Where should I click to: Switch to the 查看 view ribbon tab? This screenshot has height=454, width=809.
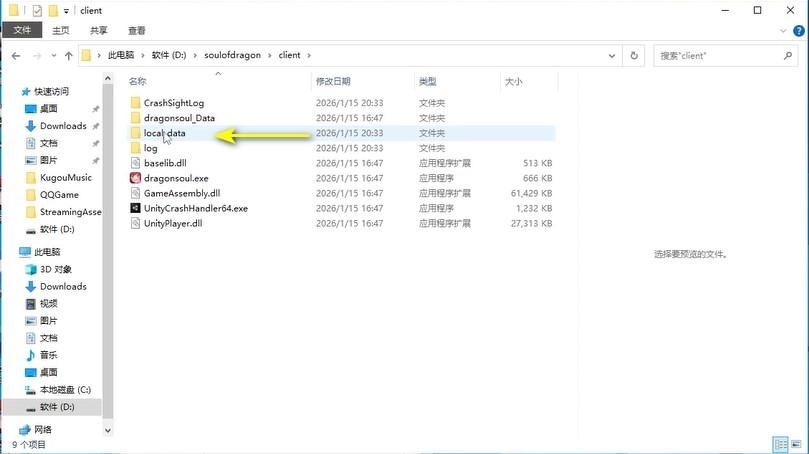coord(136,31)
